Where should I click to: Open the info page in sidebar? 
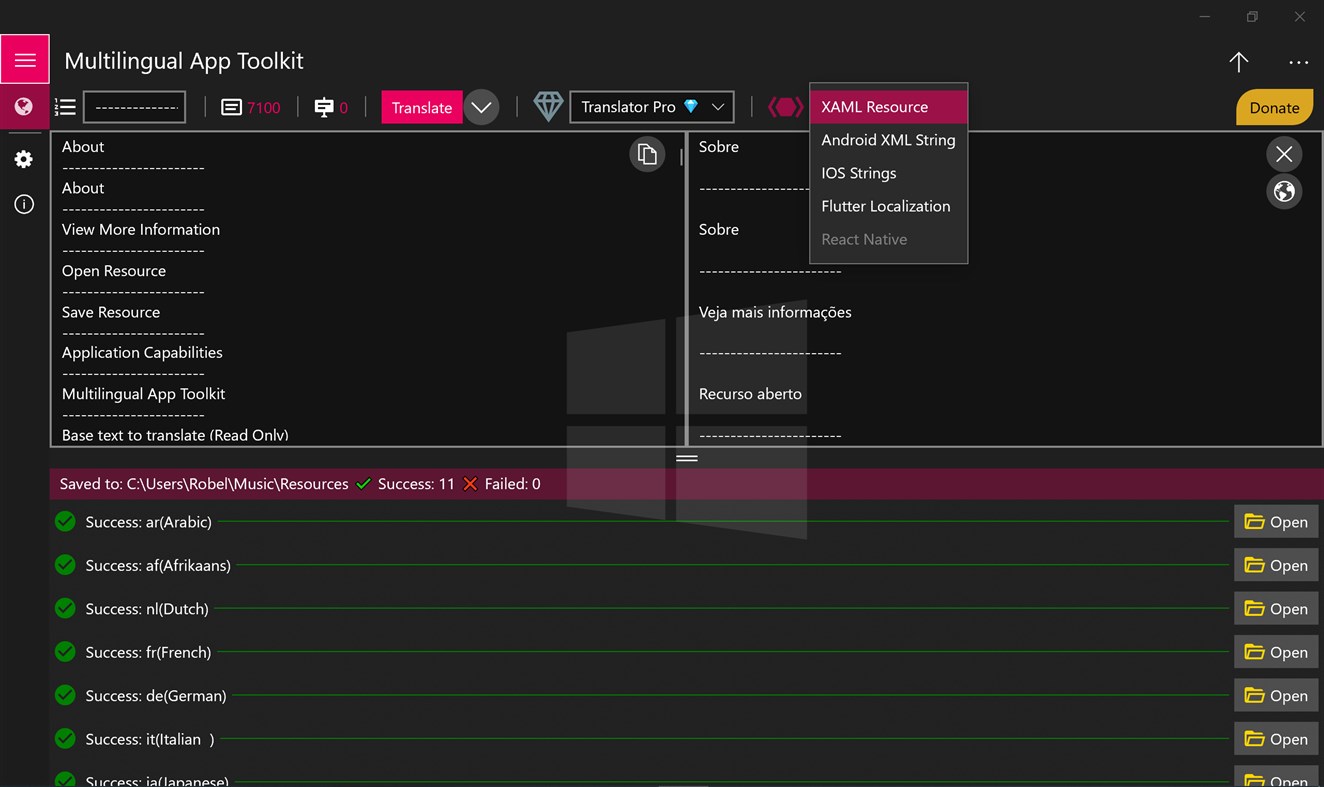pyautogui.click(x=24, y=204)
